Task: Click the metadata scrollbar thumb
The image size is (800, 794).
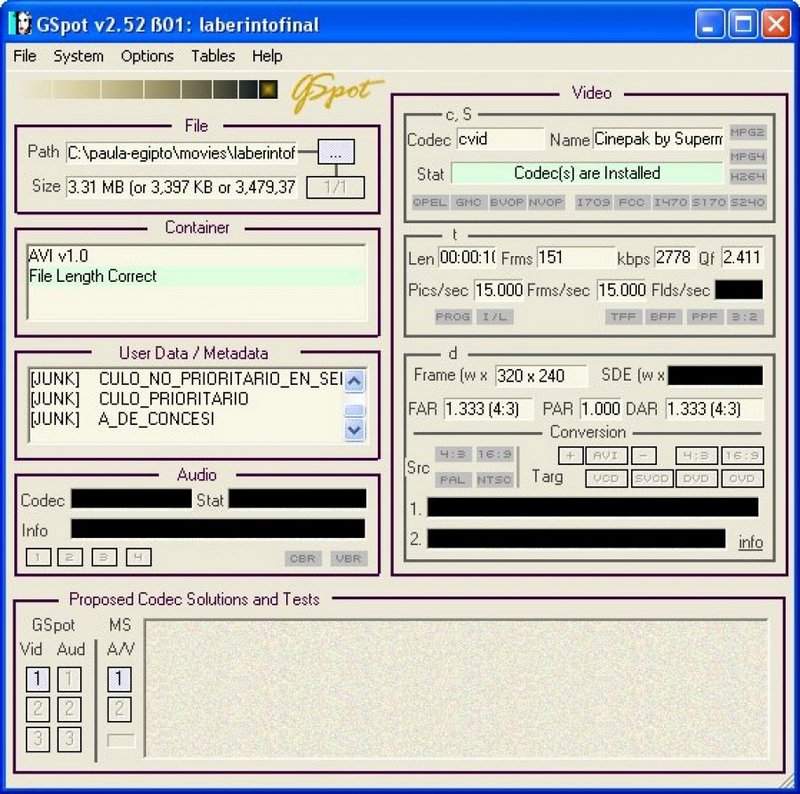Action: [354, 410]
